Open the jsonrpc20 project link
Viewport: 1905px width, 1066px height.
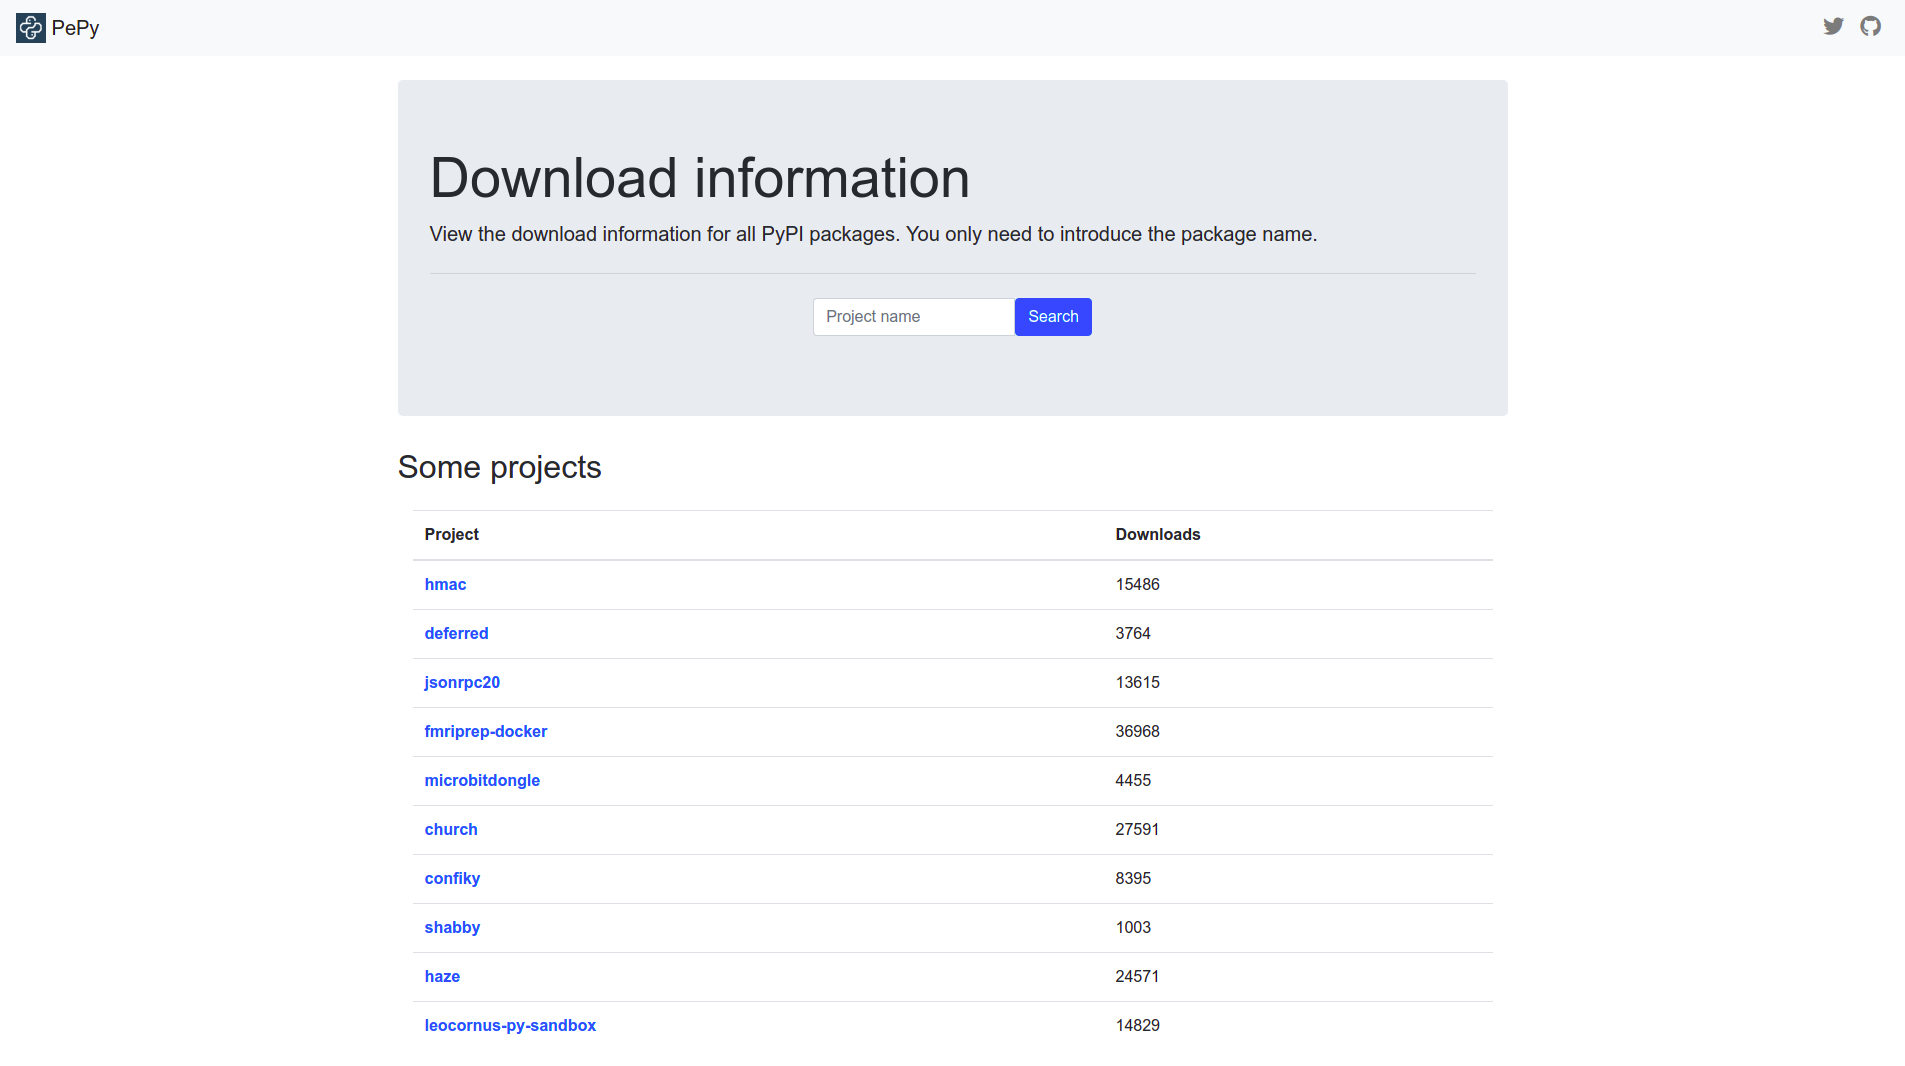[x=462, y=683]
